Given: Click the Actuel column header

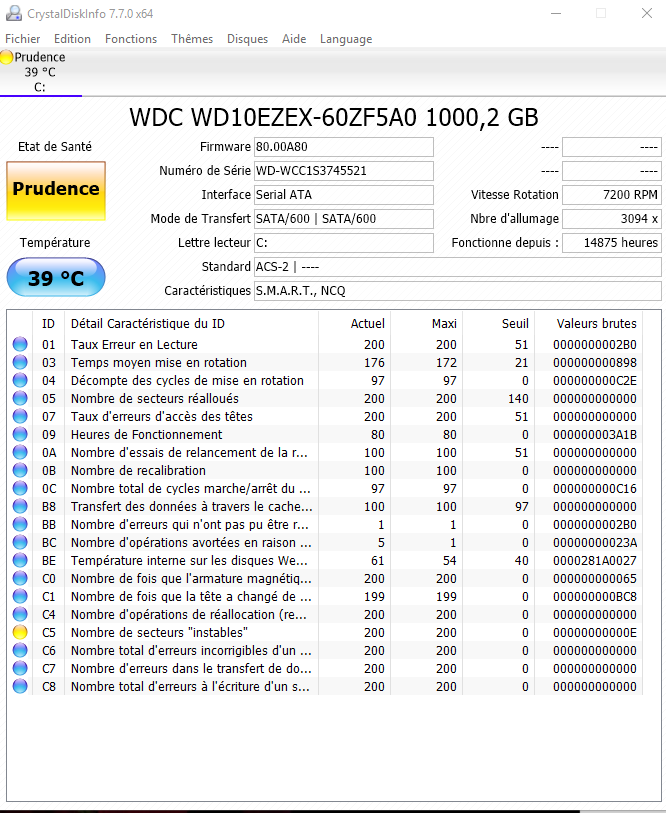Looking at the screenshot, I should [354, 324].
